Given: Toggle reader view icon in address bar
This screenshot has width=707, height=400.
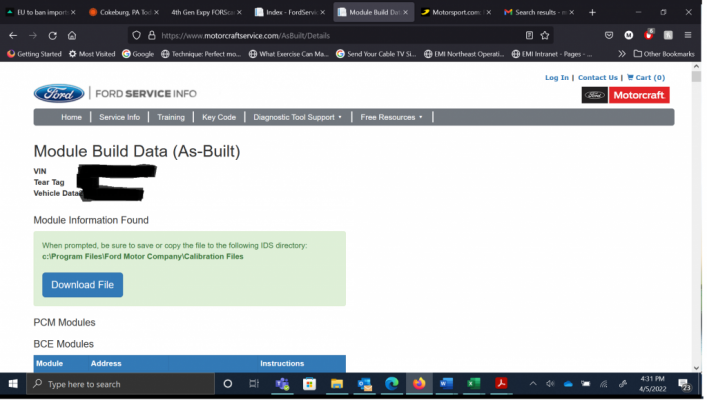Looking at the screenshot, I should (x=529, y=35).
